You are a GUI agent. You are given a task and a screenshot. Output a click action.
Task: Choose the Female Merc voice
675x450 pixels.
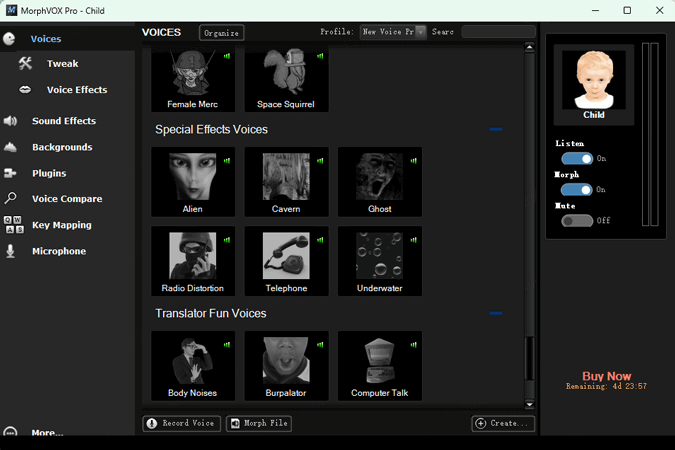click(192, 78)
